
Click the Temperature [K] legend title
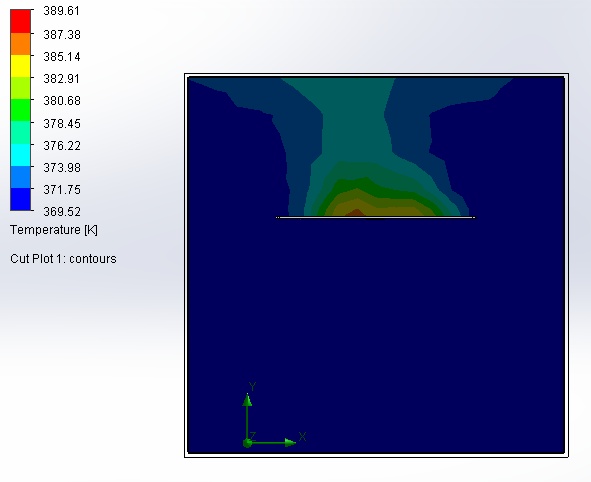pos(54,230)
